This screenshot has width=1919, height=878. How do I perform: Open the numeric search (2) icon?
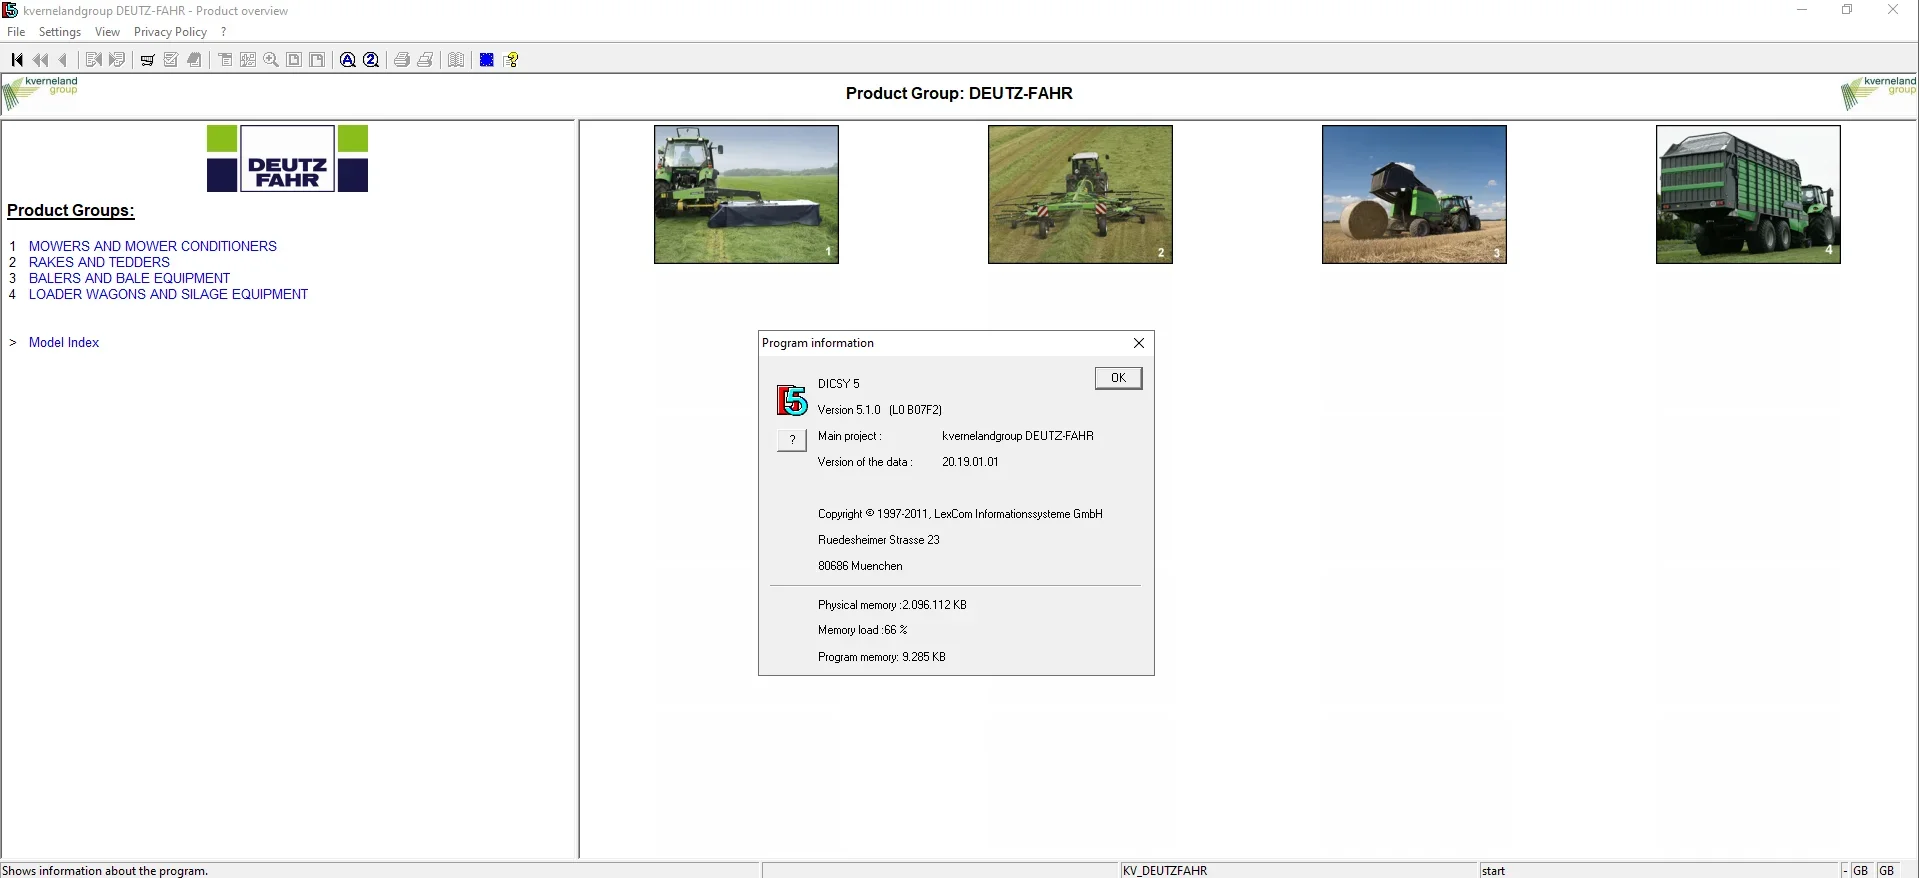371,60
